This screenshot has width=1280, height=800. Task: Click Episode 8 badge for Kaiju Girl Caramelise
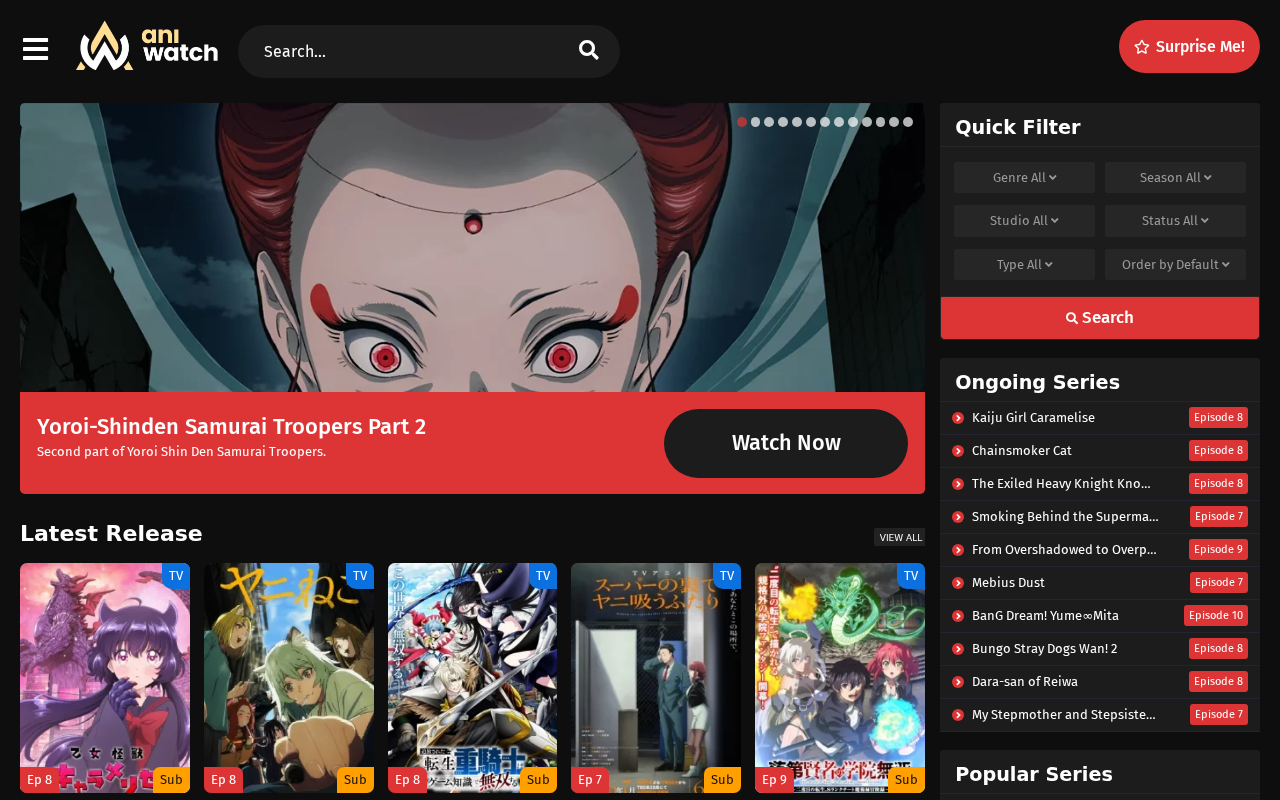(1218, 418)
